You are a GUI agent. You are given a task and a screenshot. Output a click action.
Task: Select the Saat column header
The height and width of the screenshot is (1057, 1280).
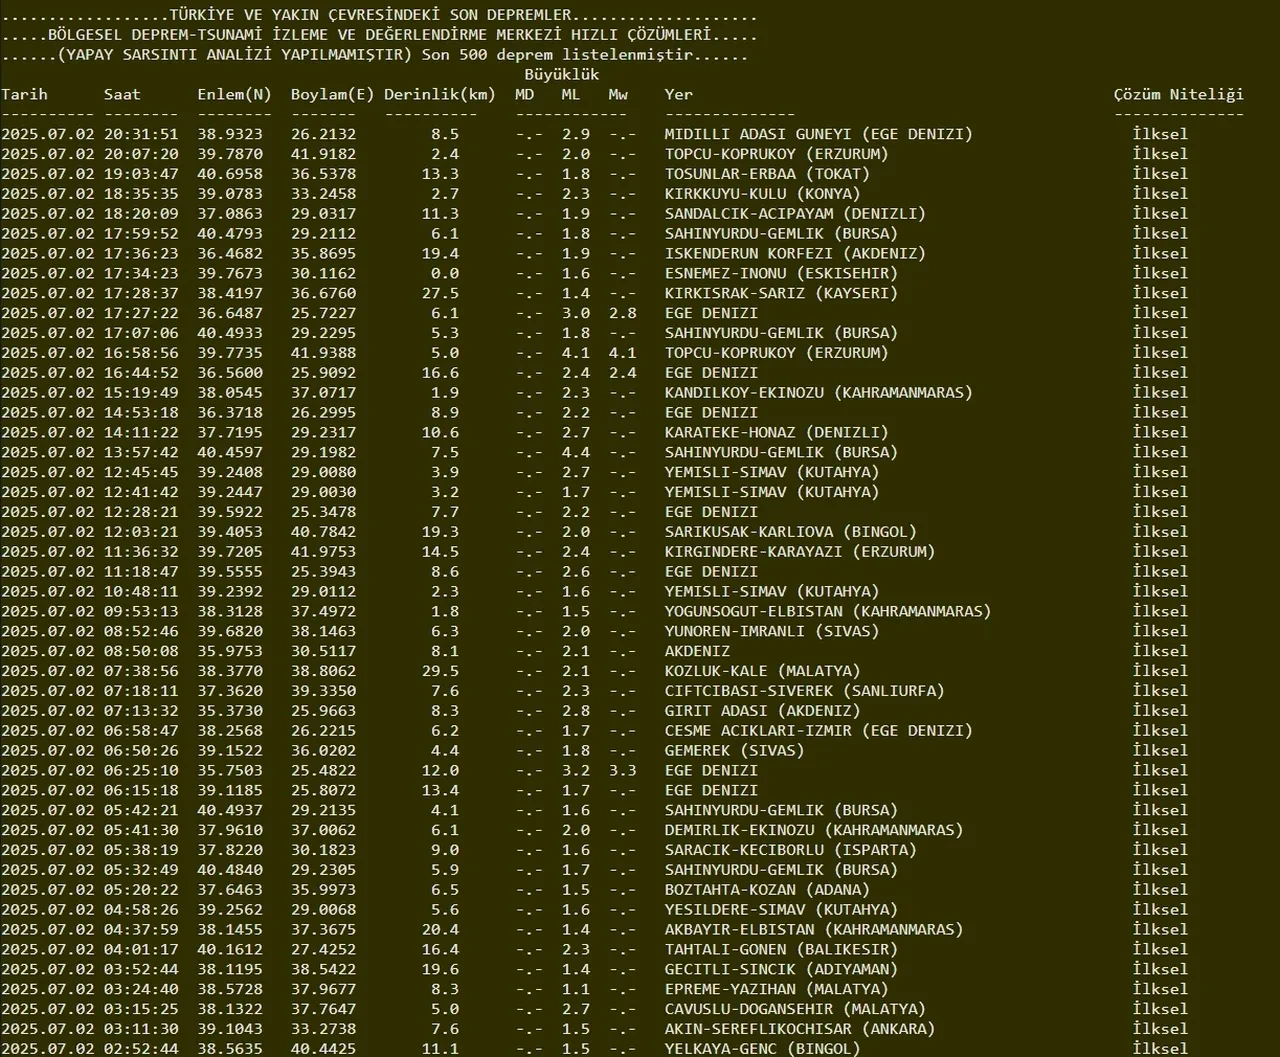(x=122, y=94)
